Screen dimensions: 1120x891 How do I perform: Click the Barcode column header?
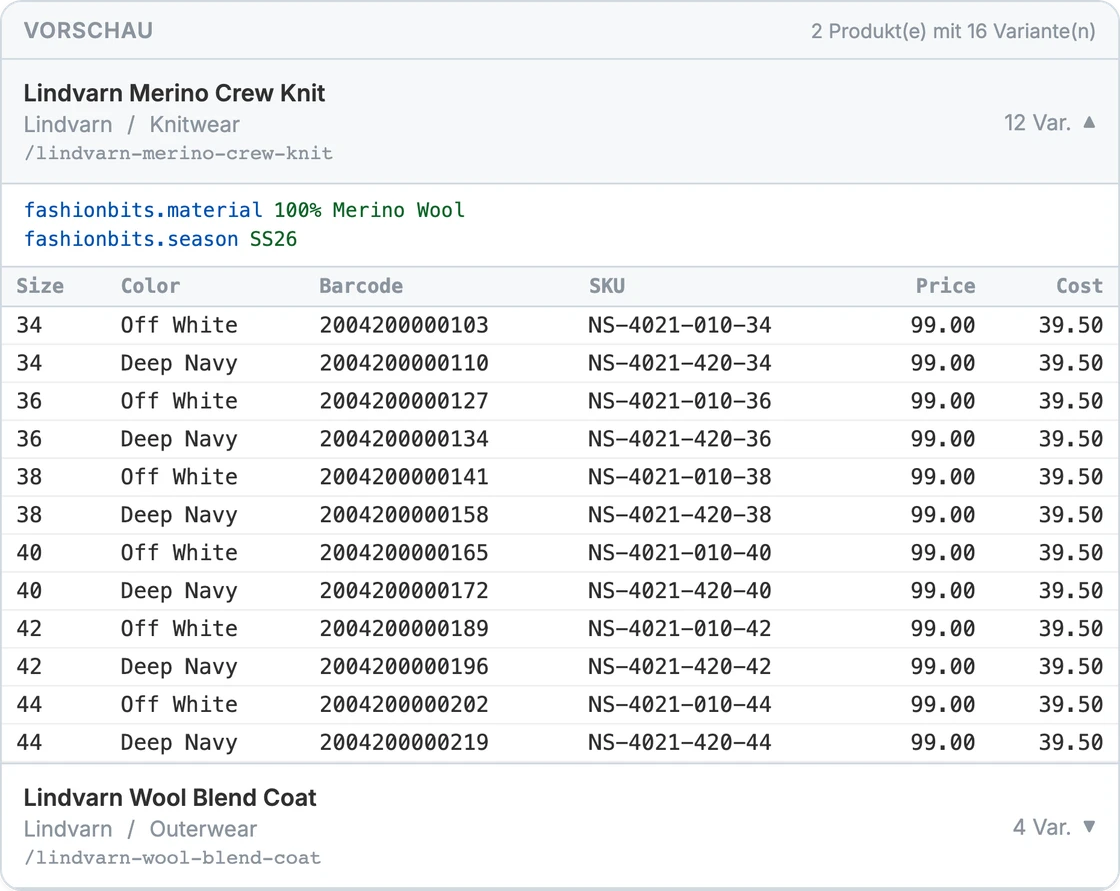tap(361, 286)
